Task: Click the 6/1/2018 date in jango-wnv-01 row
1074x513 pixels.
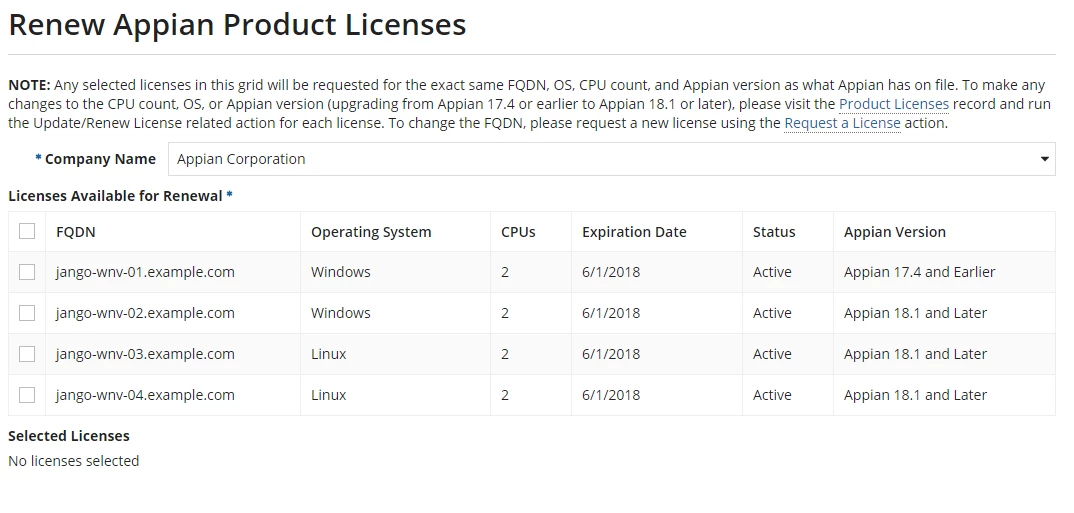Action: point(611,272)
